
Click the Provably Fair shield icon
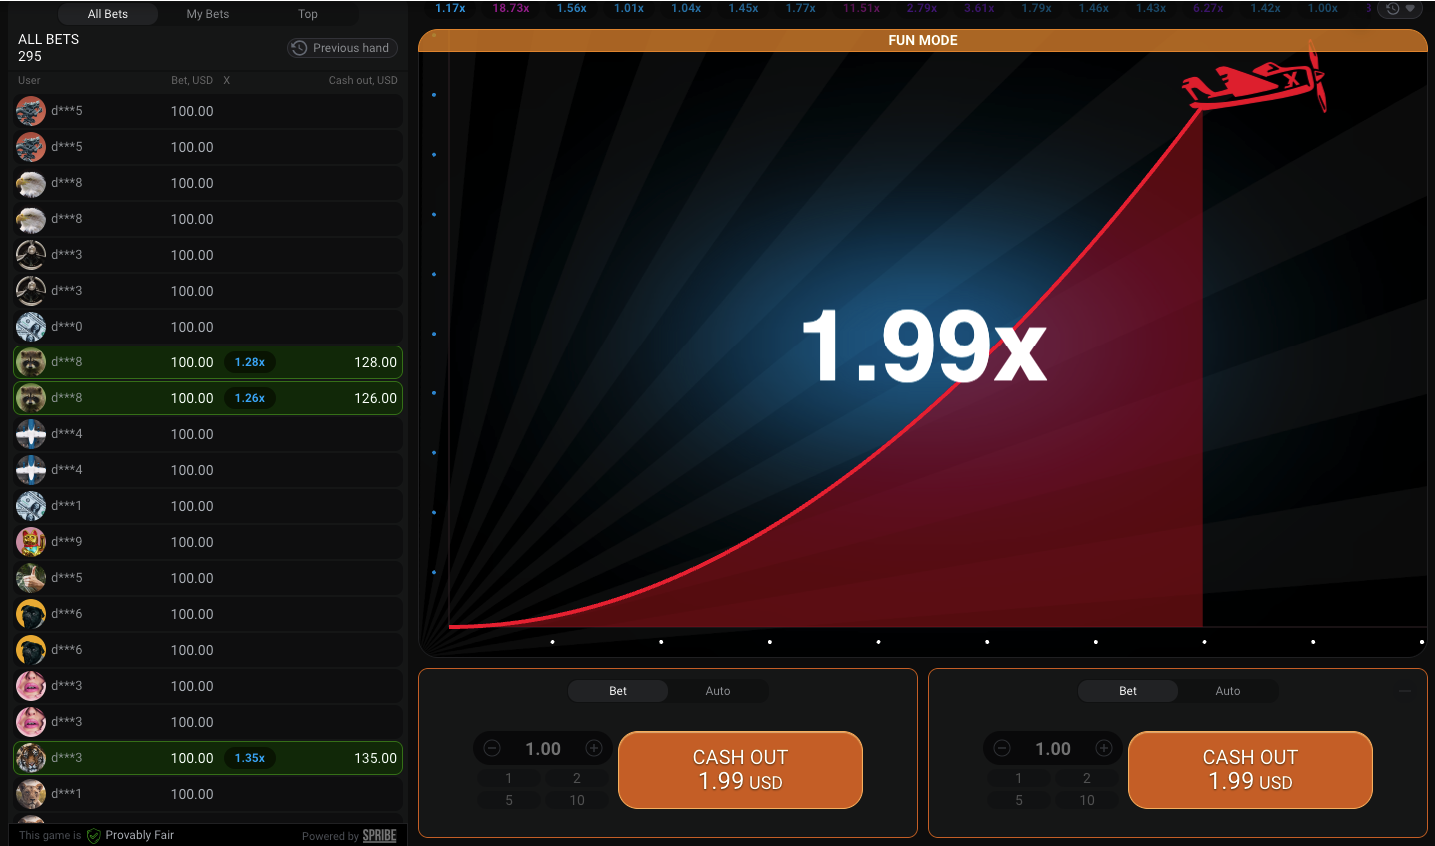tap(93, 835)
